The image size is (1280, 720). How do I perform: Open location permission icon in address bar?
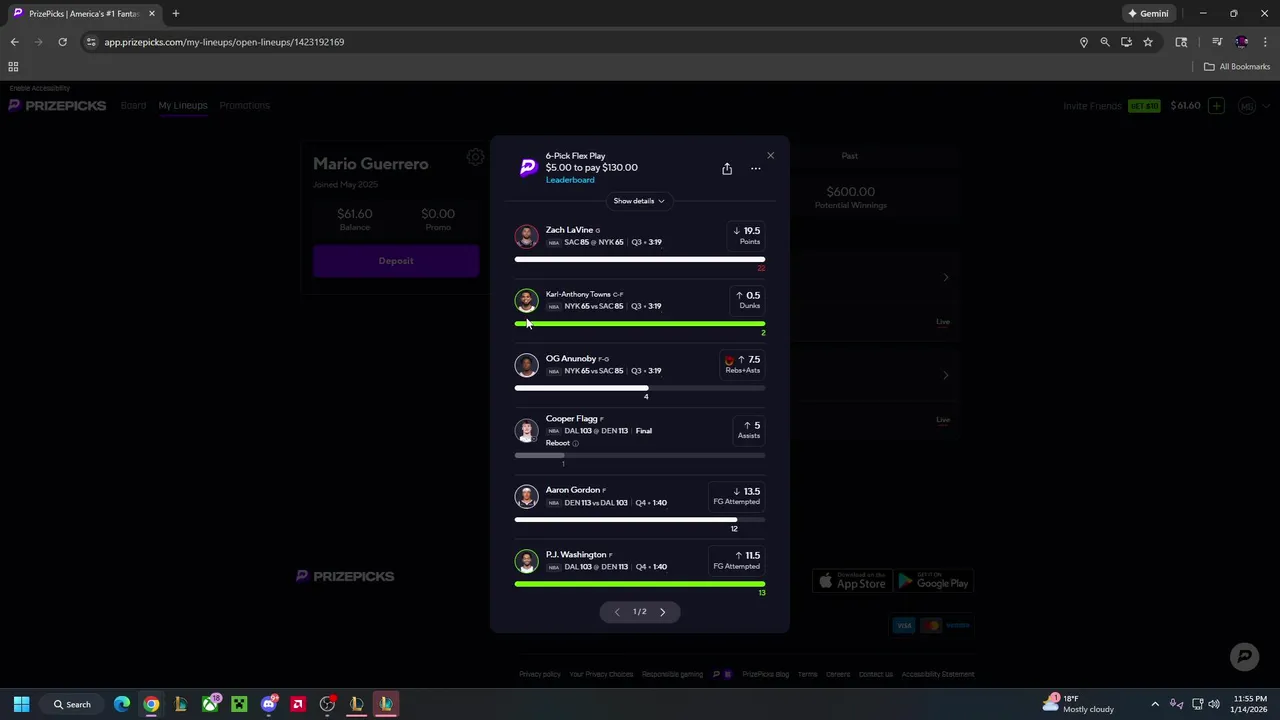click(x=1083, y=42)
